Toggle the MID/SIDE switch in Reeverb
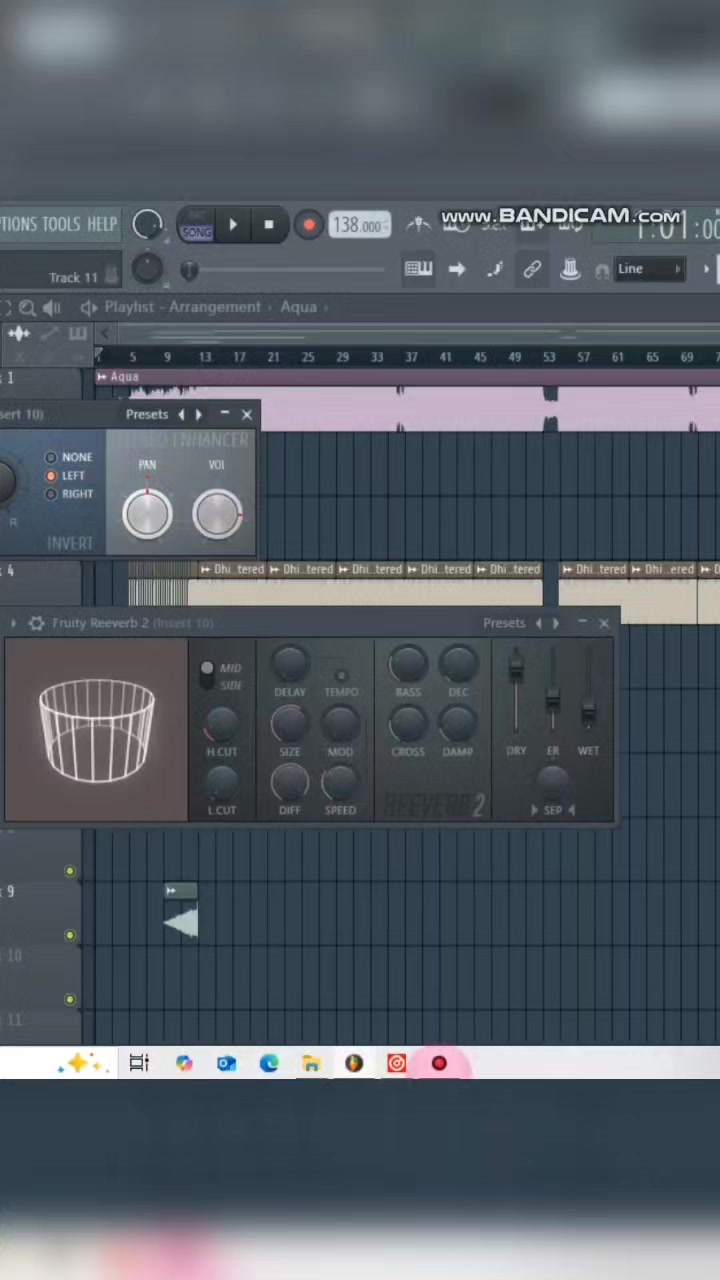Image resolution: width=720 pixels, height=1280 pixels. [207, 675]
